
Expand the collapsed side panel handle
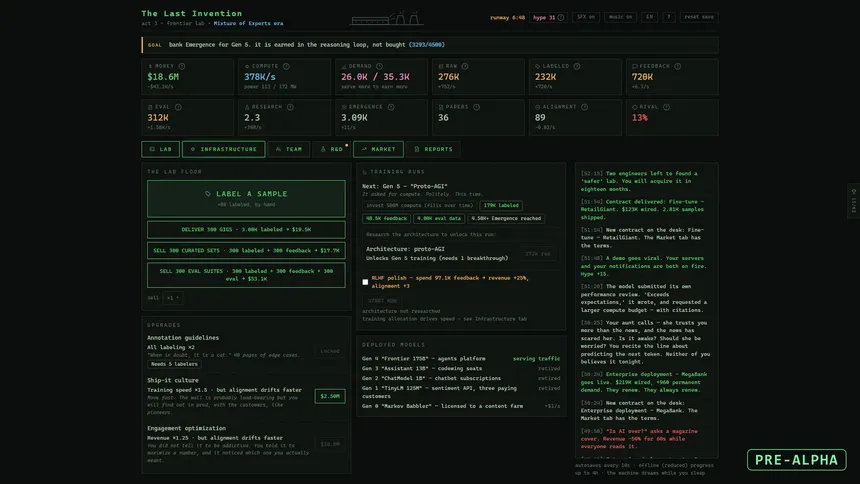click(853, 201)
